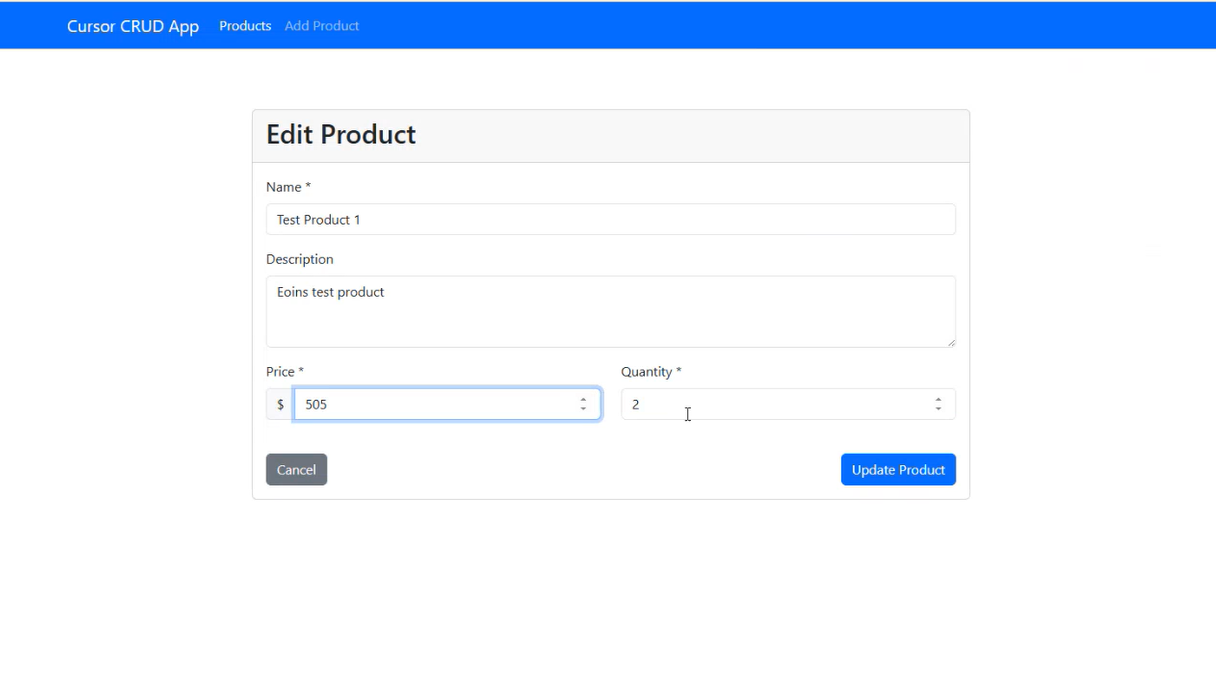Click the Cursor CRUD App brand link
This screenshot has width=1216, height=690.
coord(132,26)
